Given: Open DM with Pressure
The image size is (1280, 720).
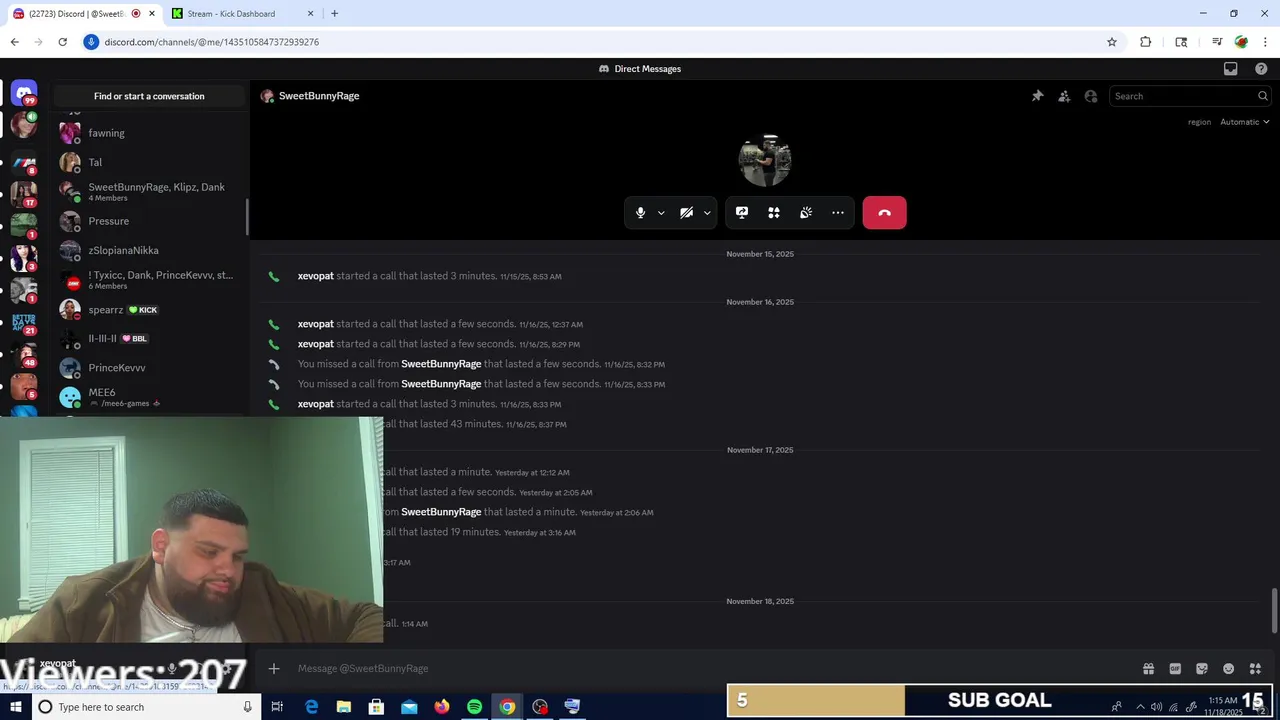Looking at the screenshot, I should coord(150,221).
